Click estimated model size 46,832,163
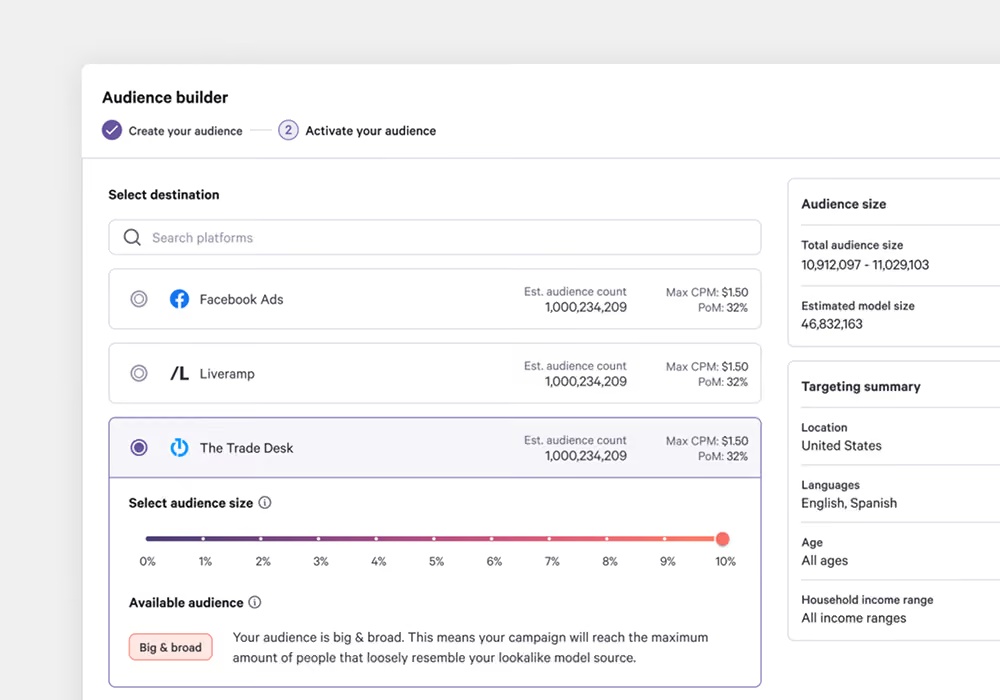The width and height of the screenshot is (1000, 700). coord(832,324)
